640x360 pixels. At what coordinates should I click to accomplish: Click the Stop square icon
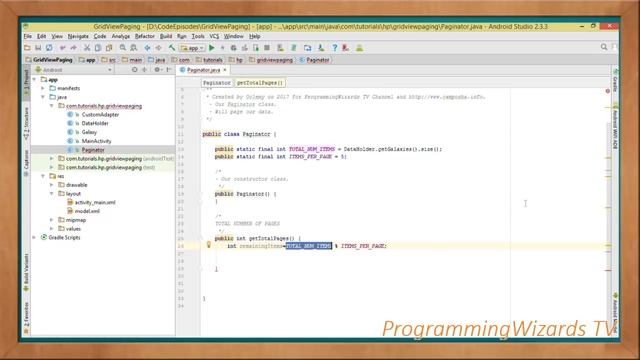point(267,48)
